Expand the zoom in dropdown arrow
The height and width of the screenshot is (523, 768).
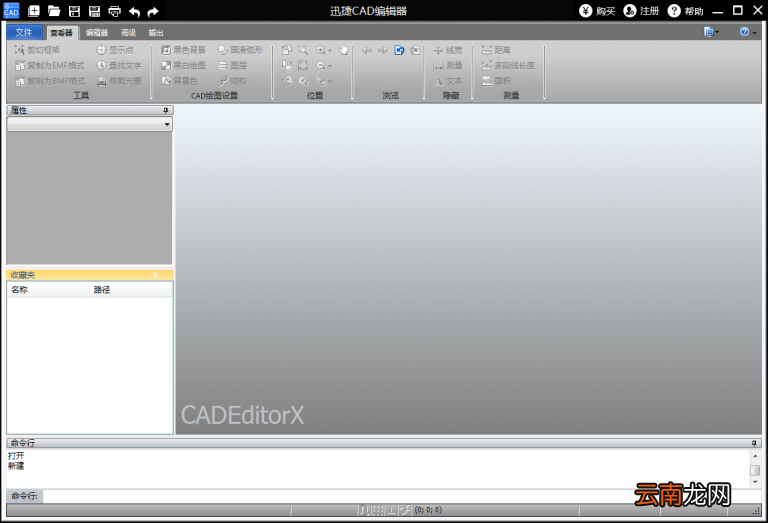330,50
